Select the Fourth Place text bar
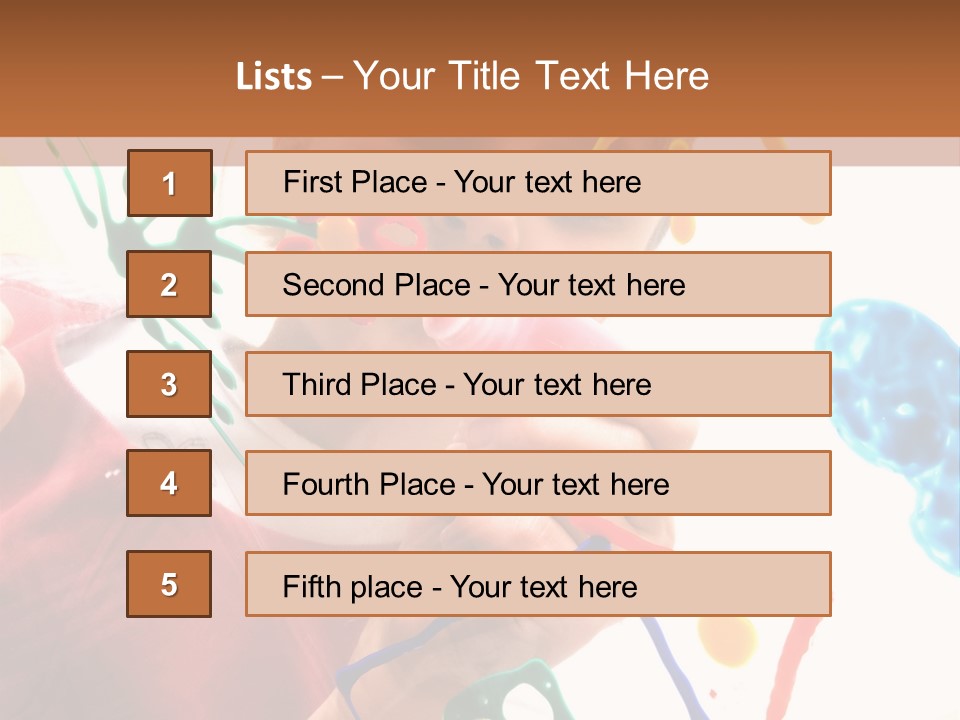Screen dimensions: 960x720 click(538, 483)
